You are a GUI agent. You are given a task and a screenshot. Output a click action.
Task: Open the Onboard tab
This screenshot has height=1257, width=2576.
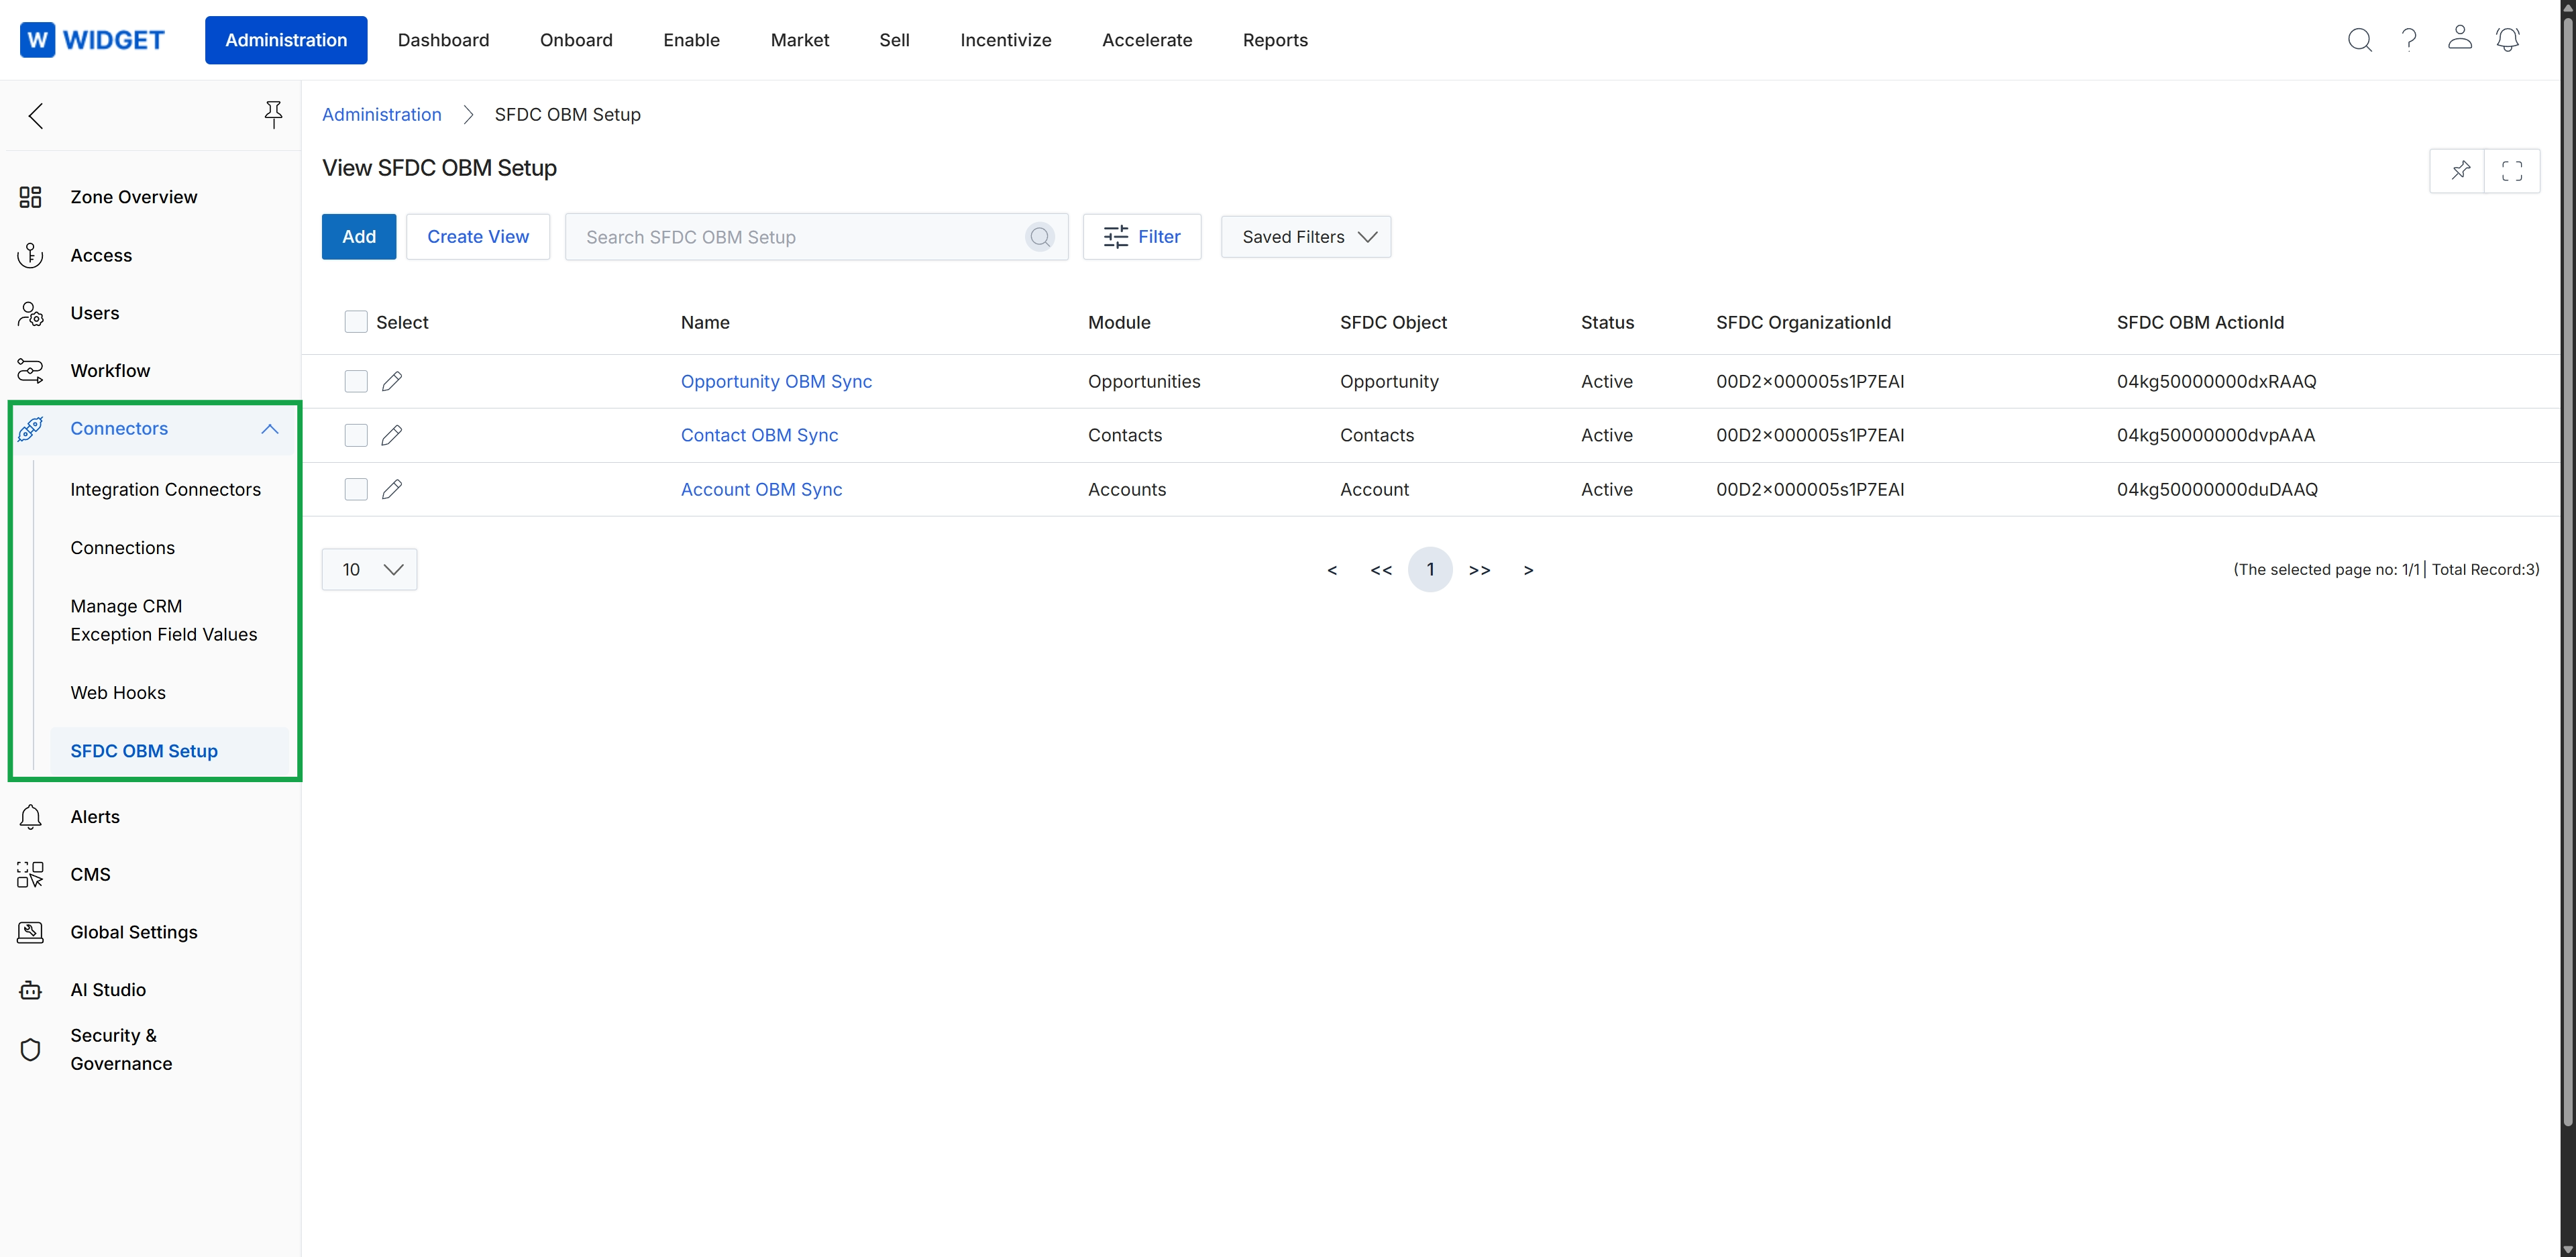[x=576, y=40]
